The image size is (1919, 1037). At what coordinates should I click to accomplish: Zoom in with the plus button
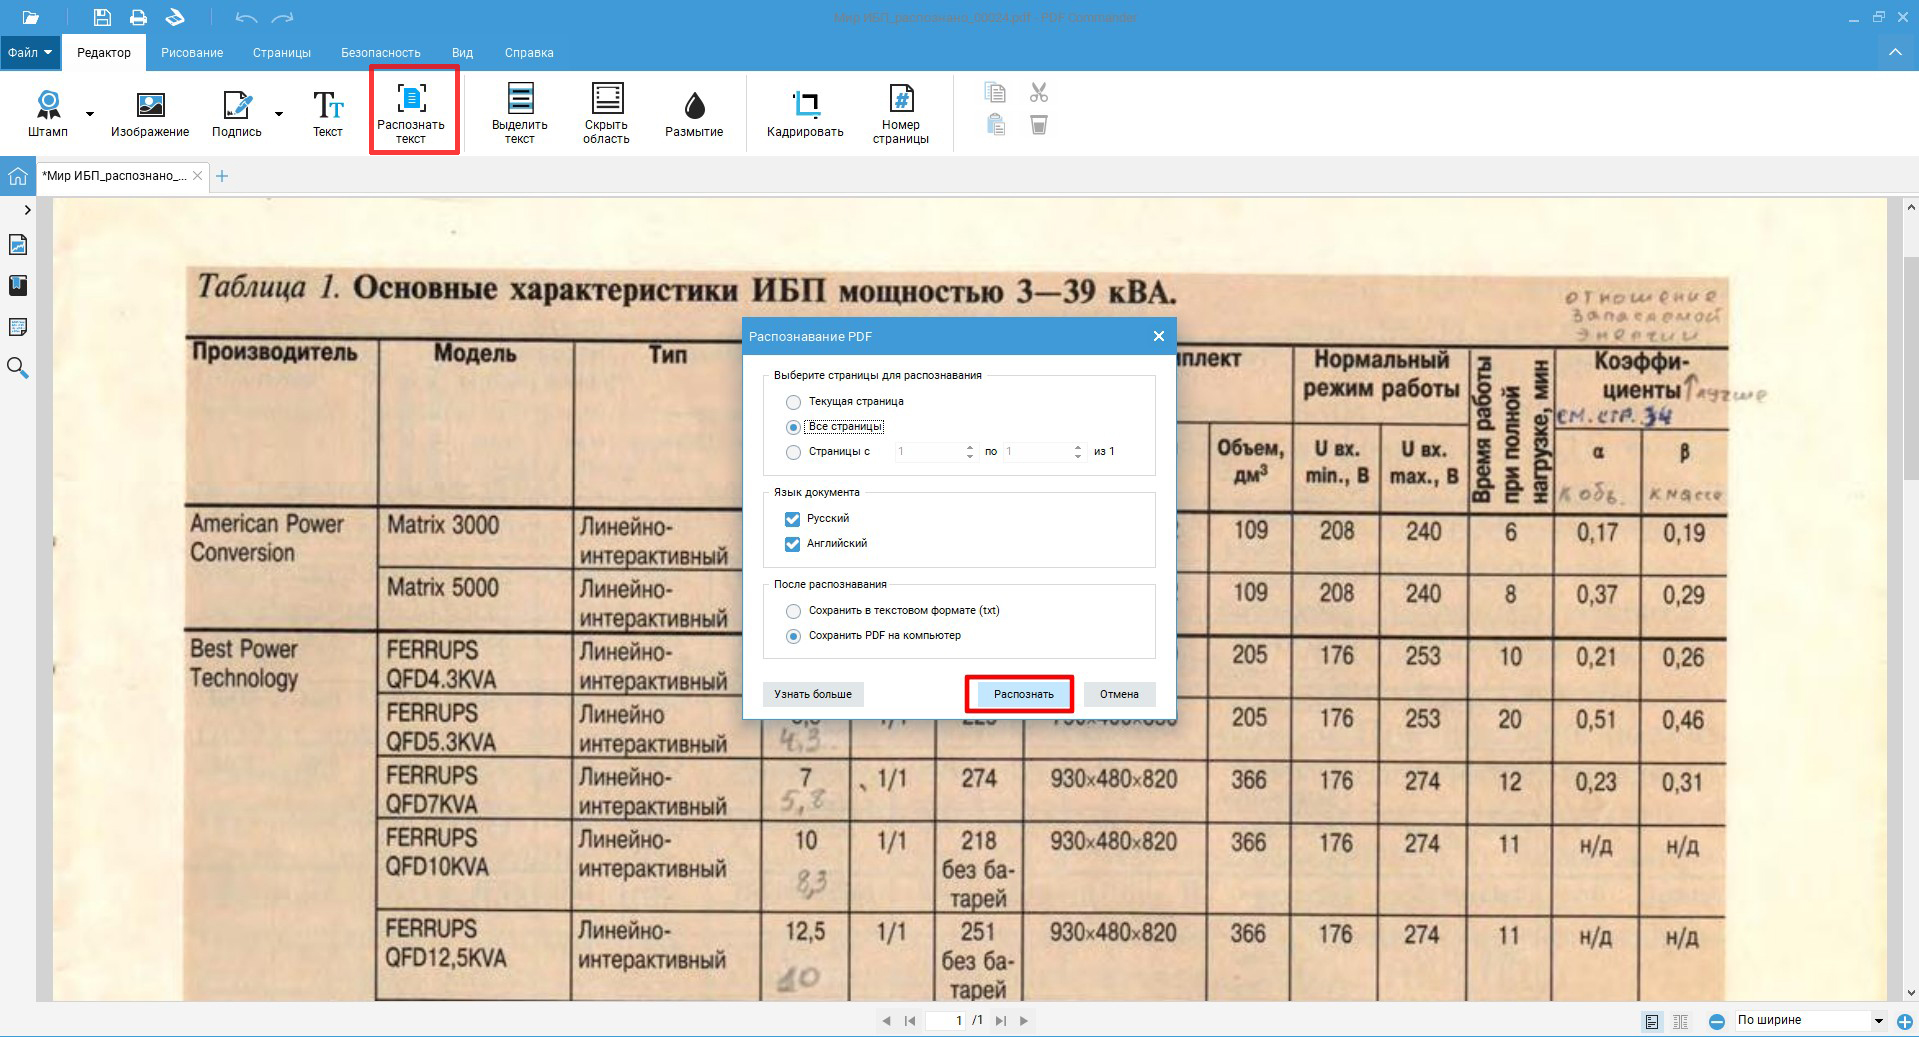pos(1905,1021)
